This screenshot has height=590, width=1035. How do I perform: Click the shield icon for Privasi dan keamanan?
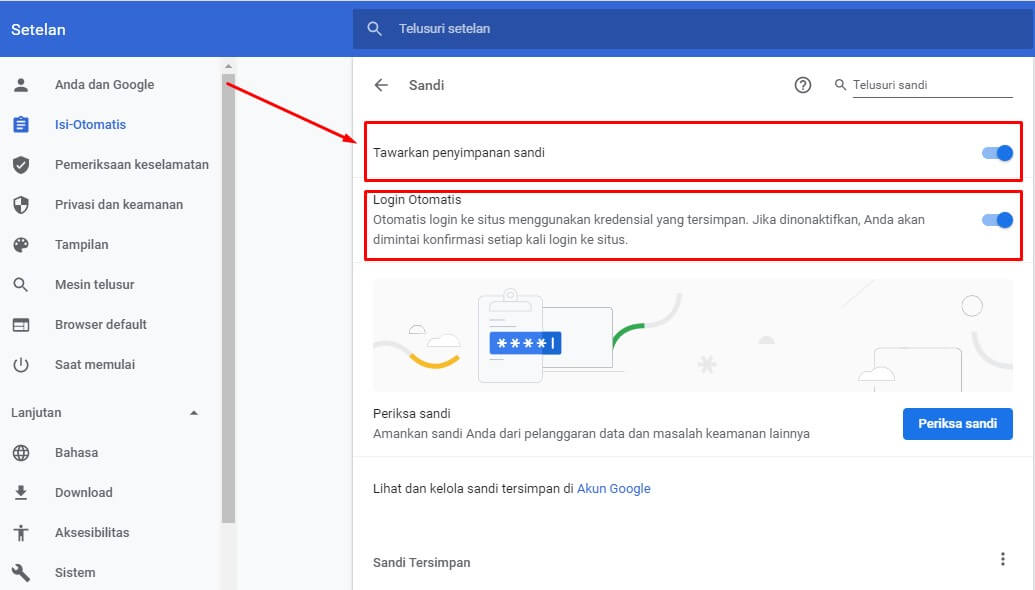click(21, 205)
